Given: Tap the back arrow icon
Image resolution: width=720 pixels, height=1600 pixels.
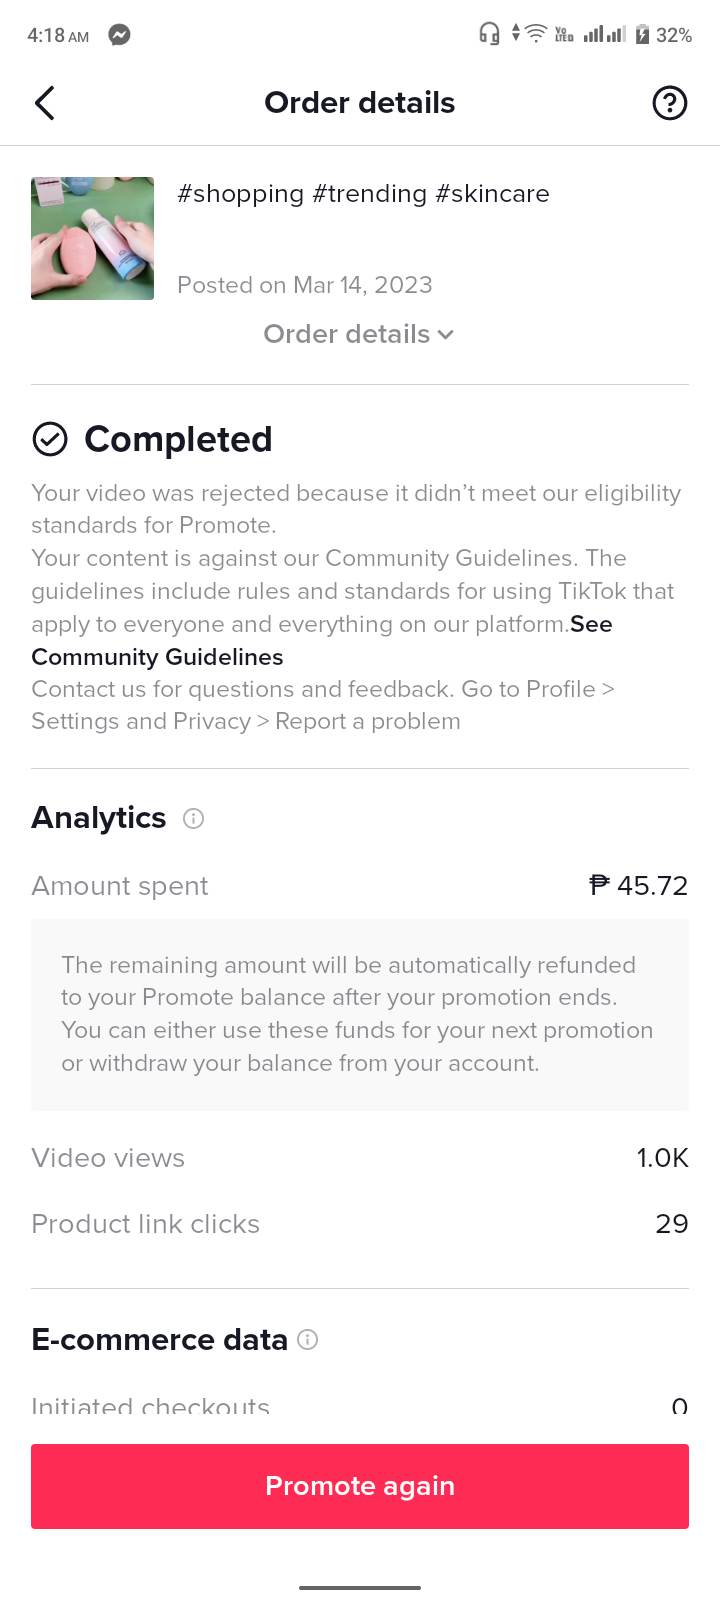Looking at the screenshot, I should click(x=45, y=103).
